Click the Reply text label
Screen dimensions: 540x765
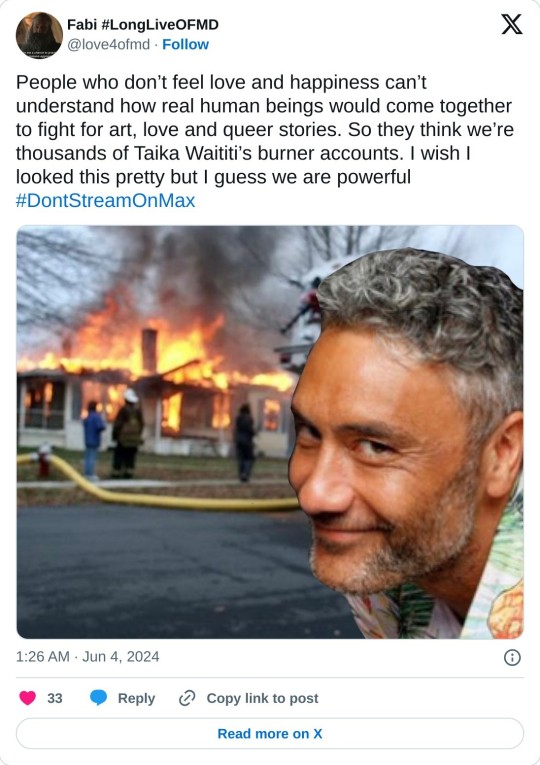tap(136, 698)
